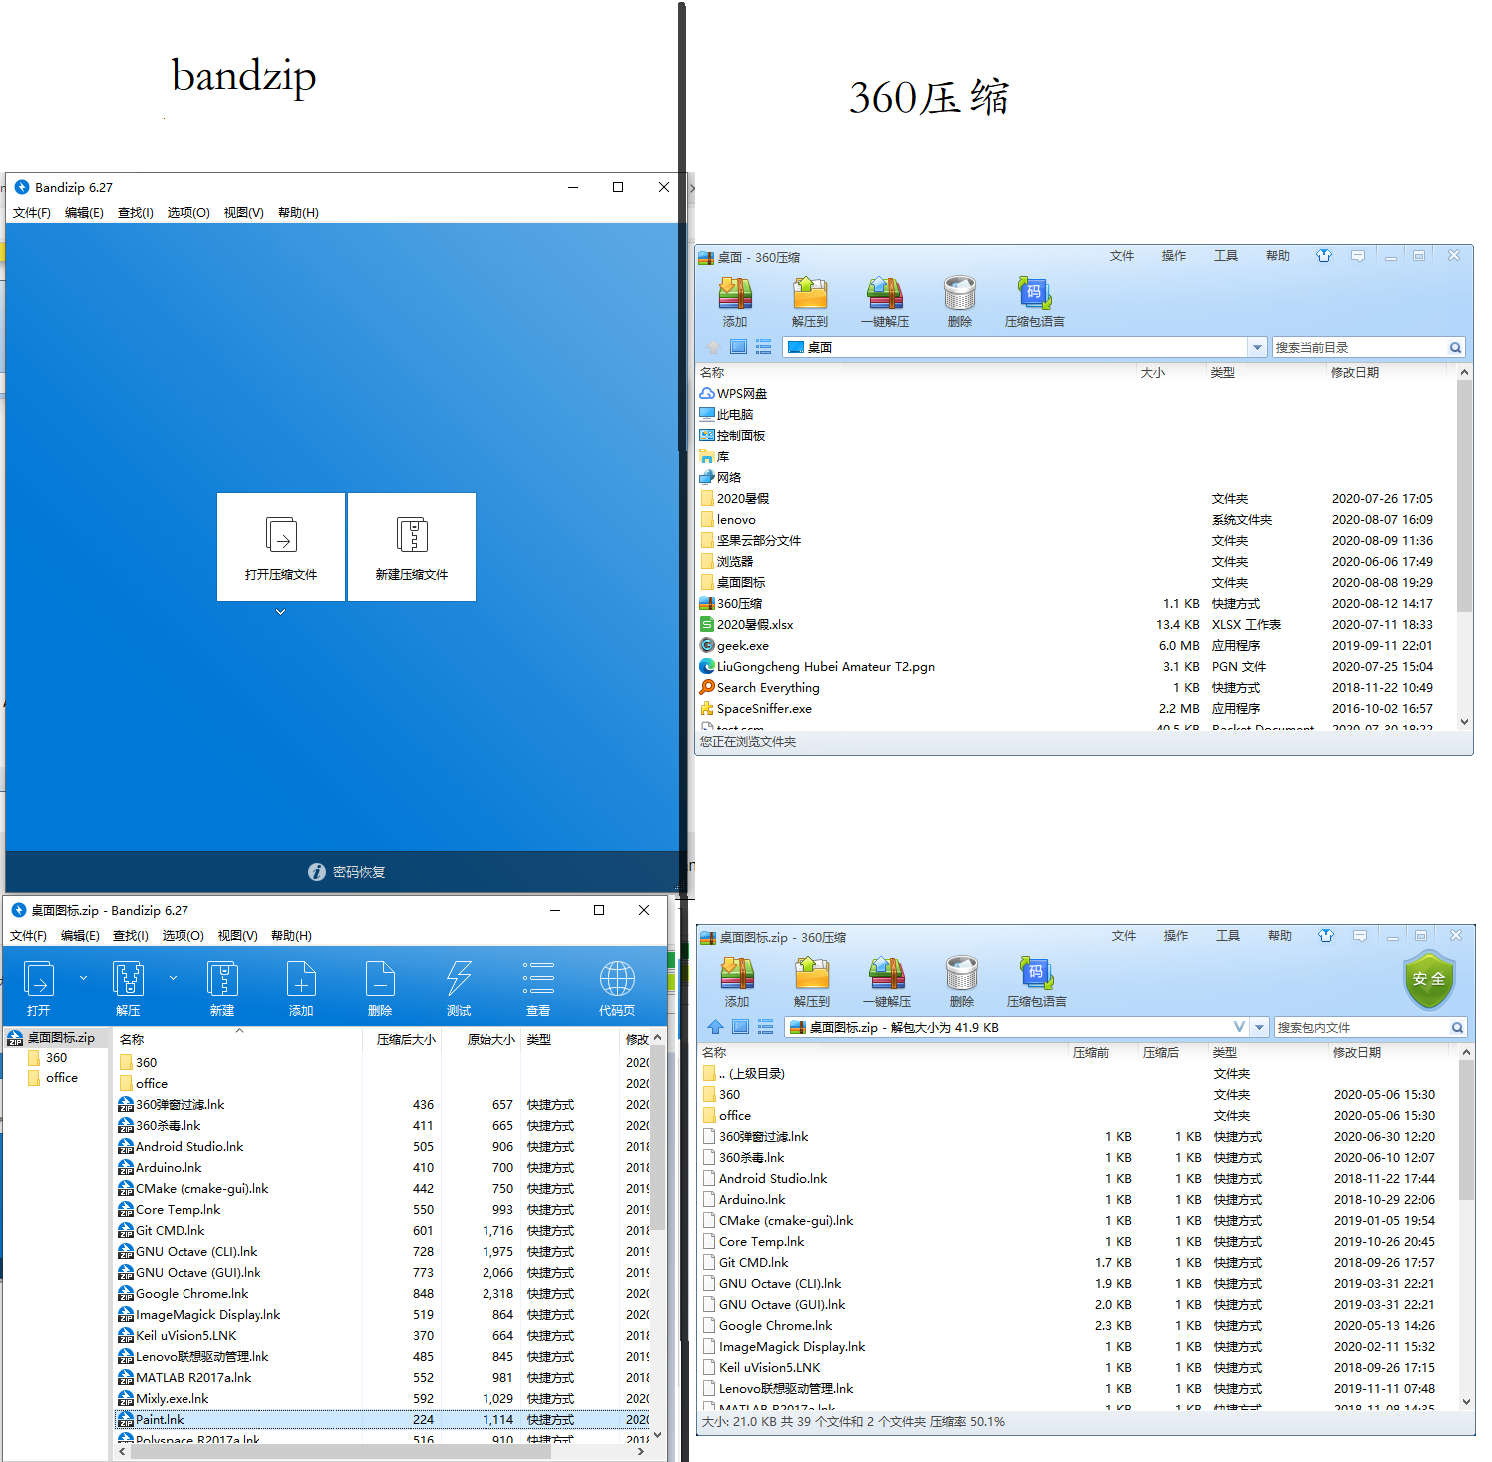Expand the chevron below 打开压缩文件 tile
The width and height of the screenshot is (1492, 1462).
(x=281, y=612)
